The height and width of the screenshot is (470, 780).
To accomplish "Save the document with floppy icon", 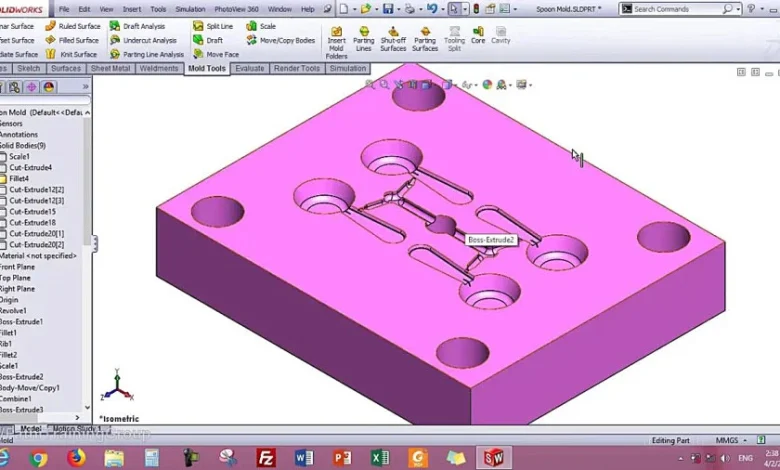I will click(389, 9).
